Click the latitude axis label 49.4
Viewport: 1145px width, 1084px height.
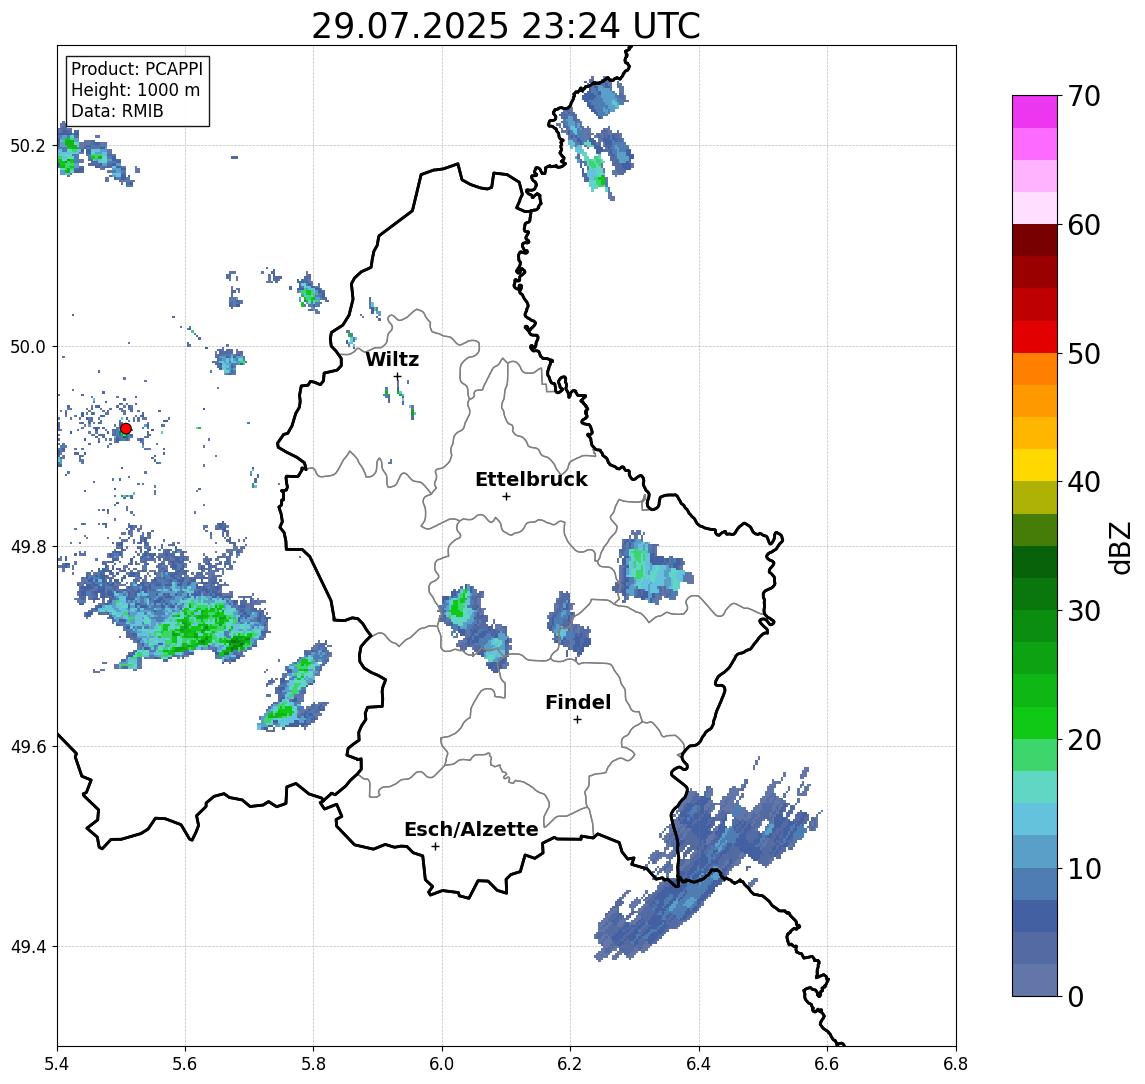(x=28, y=947)
